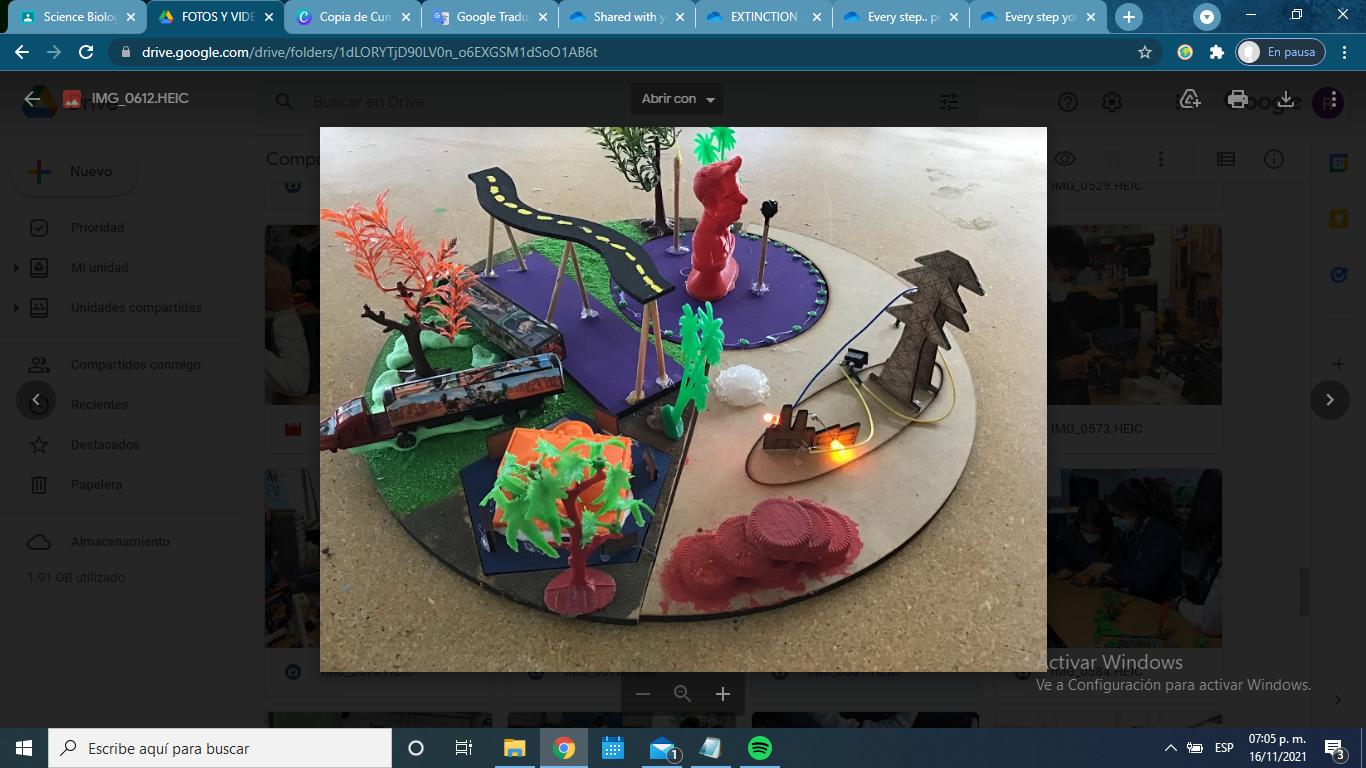1366x768 pixels.
Task: Add shortcut to Drive icon in preview header
Action: (x=1190, y=99)
